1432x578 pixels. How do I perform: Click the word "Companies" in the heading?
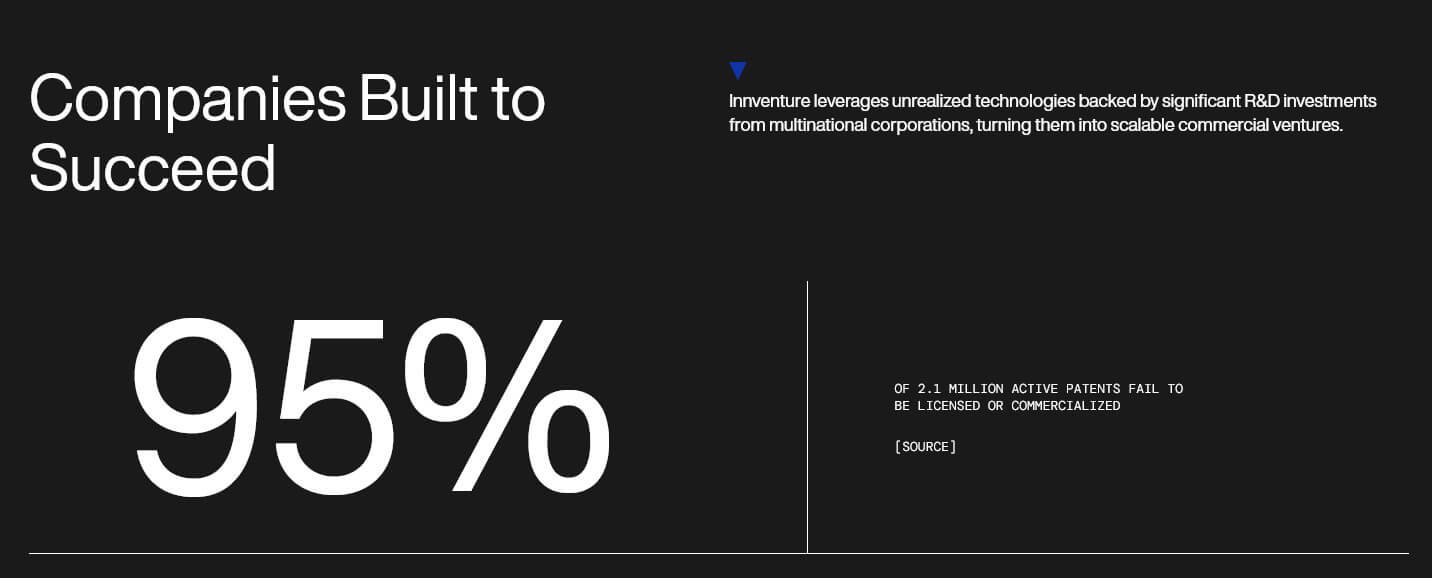click(x=187, y=98)
